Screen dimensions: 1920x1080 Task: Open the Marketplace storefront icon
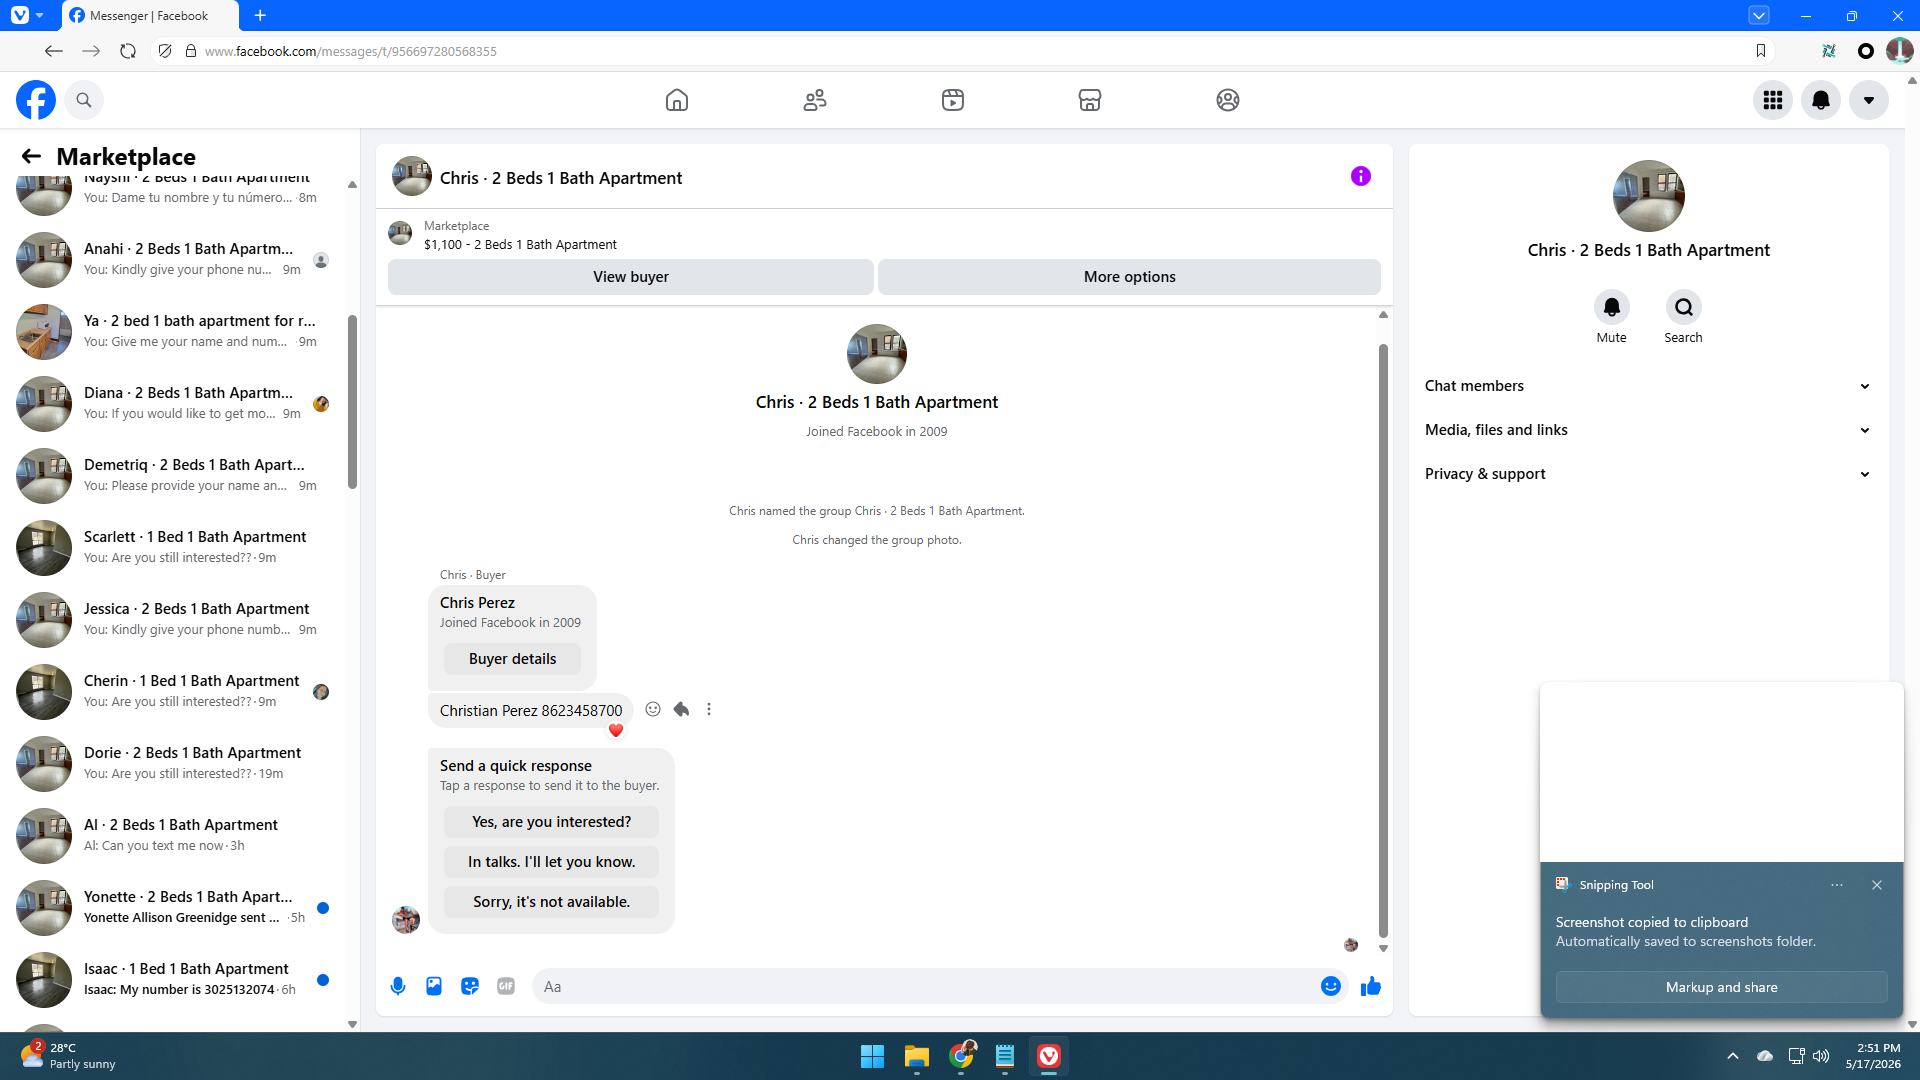point(1090,100)
